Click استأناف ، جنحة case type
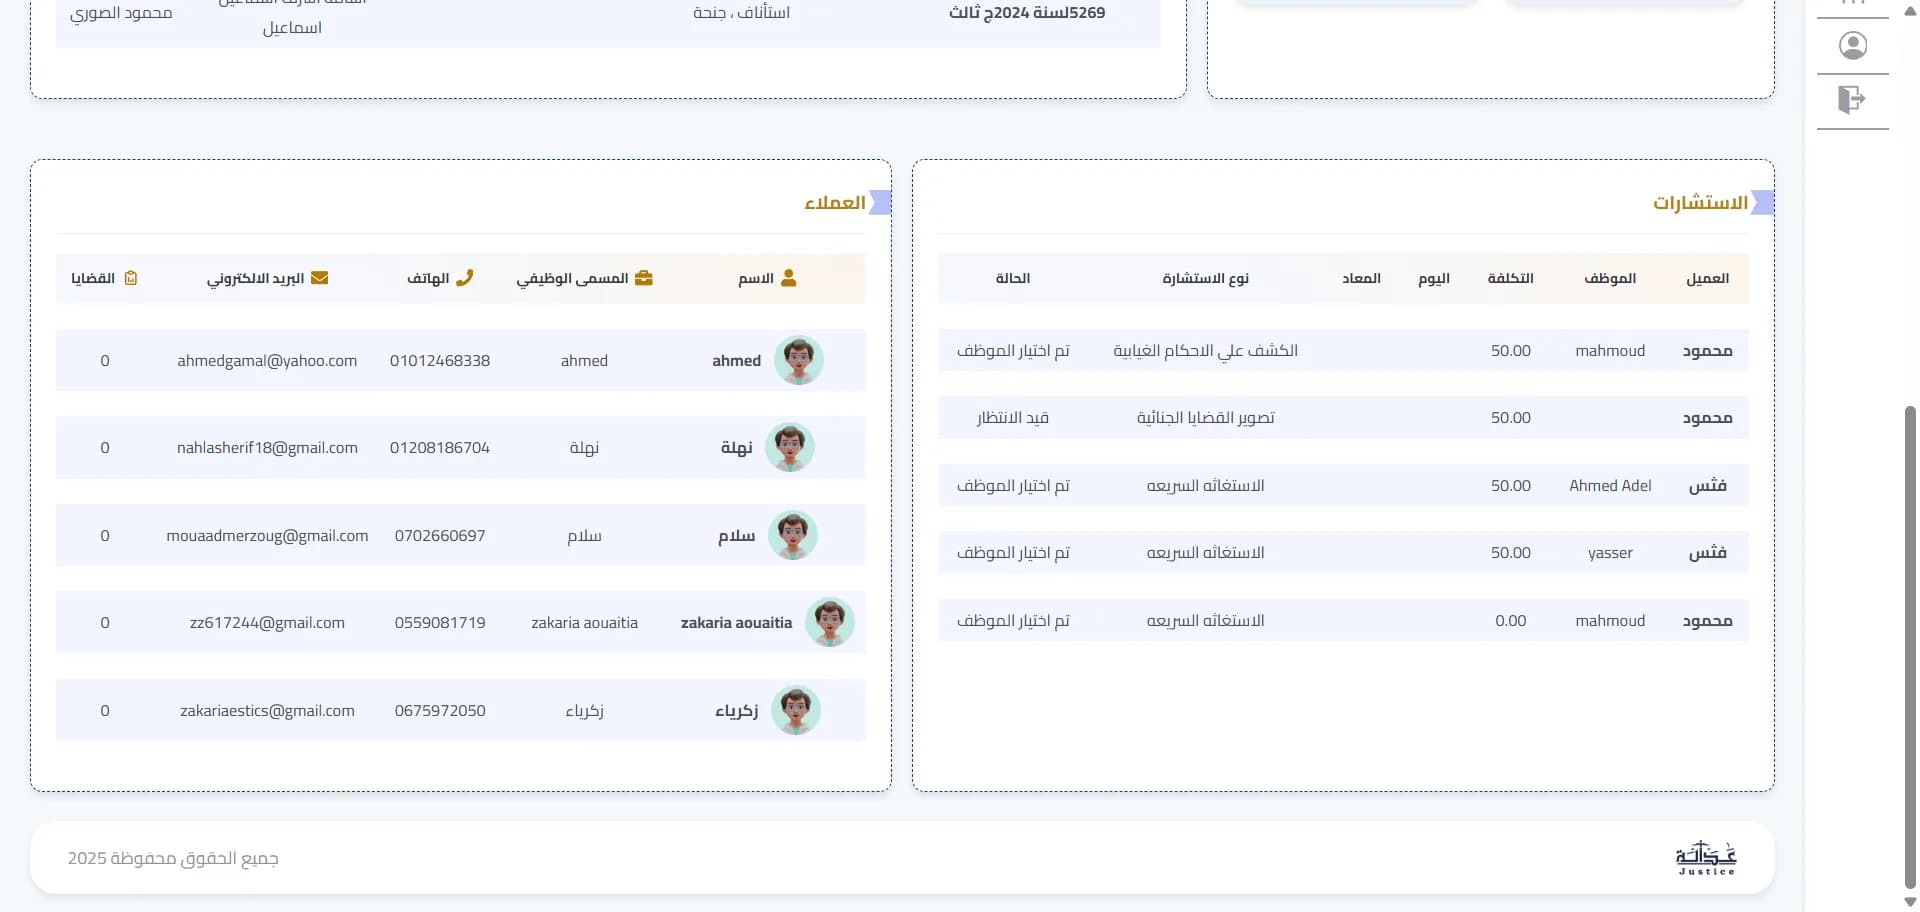The image size is (1920, 912). pyautogui.click(x=741, y=13)
